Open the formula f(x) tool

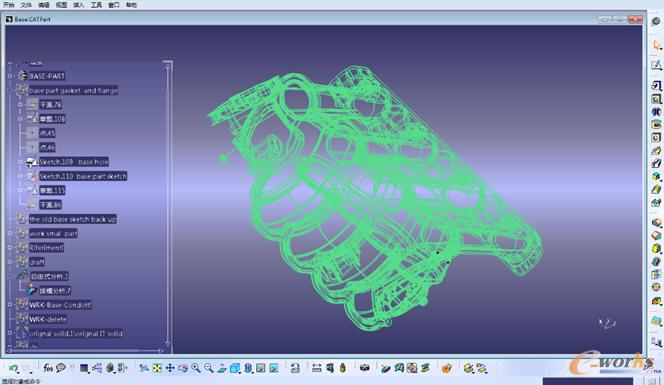(x=48, y=368)
